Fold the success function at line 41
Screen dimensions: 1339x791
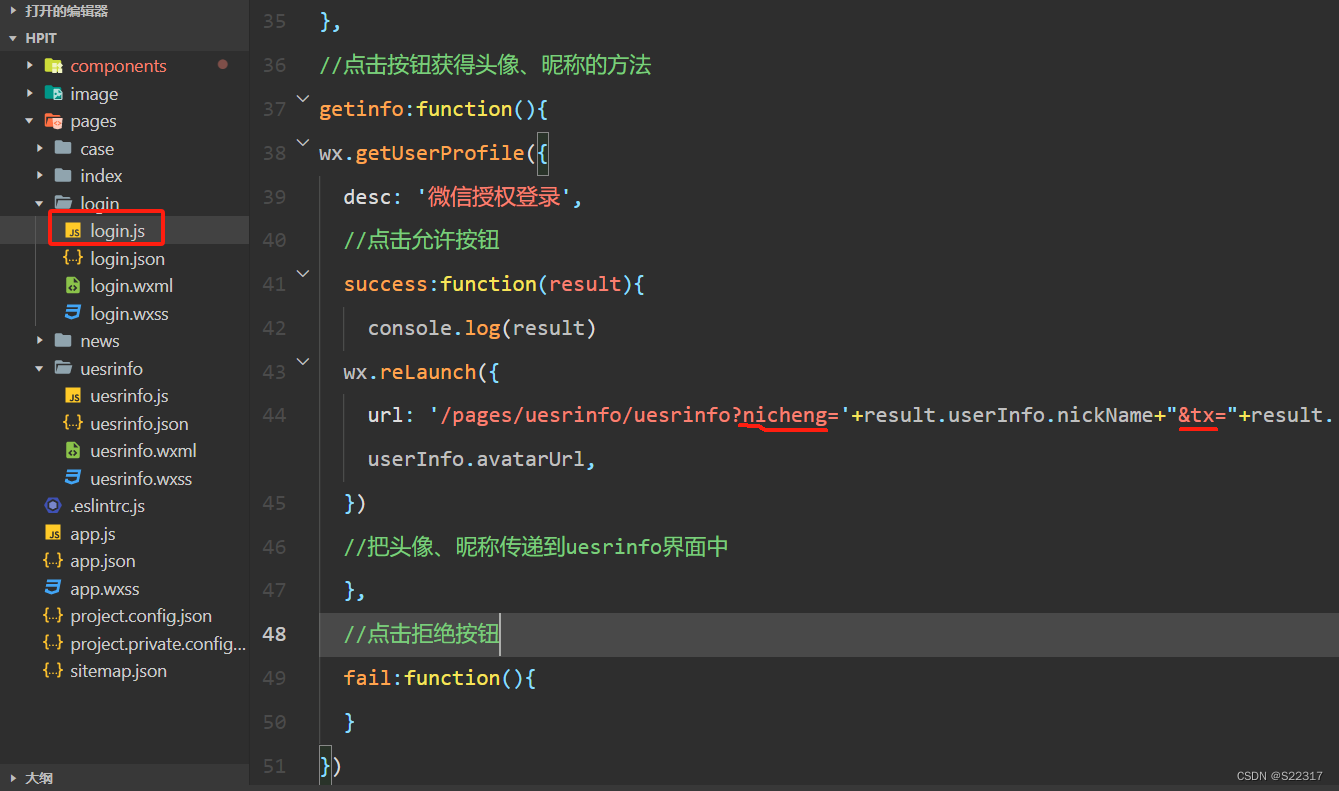click(x=303, y=273)
